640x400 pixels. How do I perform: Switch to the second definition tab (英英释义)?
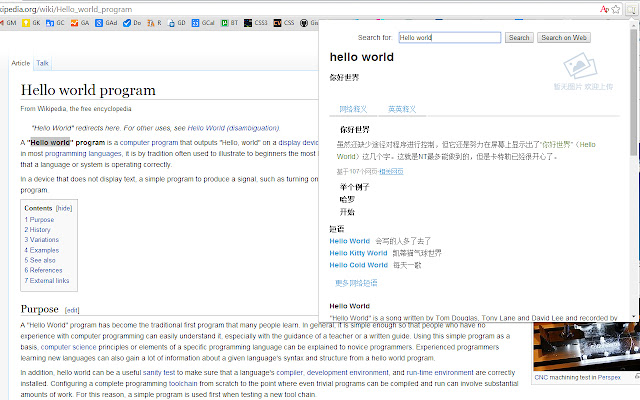(402, 109)
